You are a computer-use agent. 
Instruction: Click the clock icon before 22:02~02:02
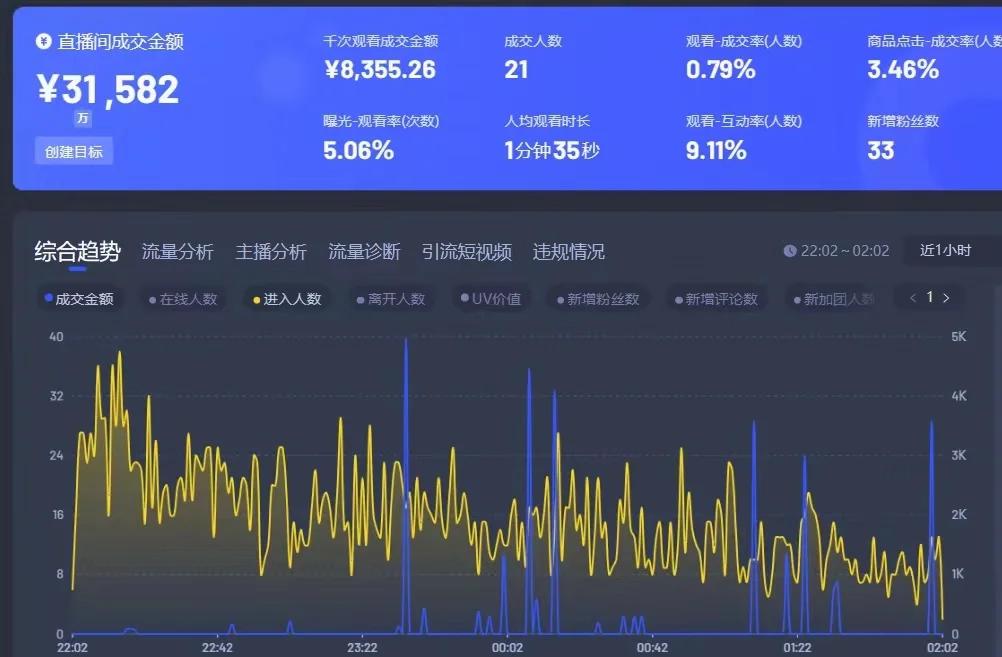click(x=790, y=251)
